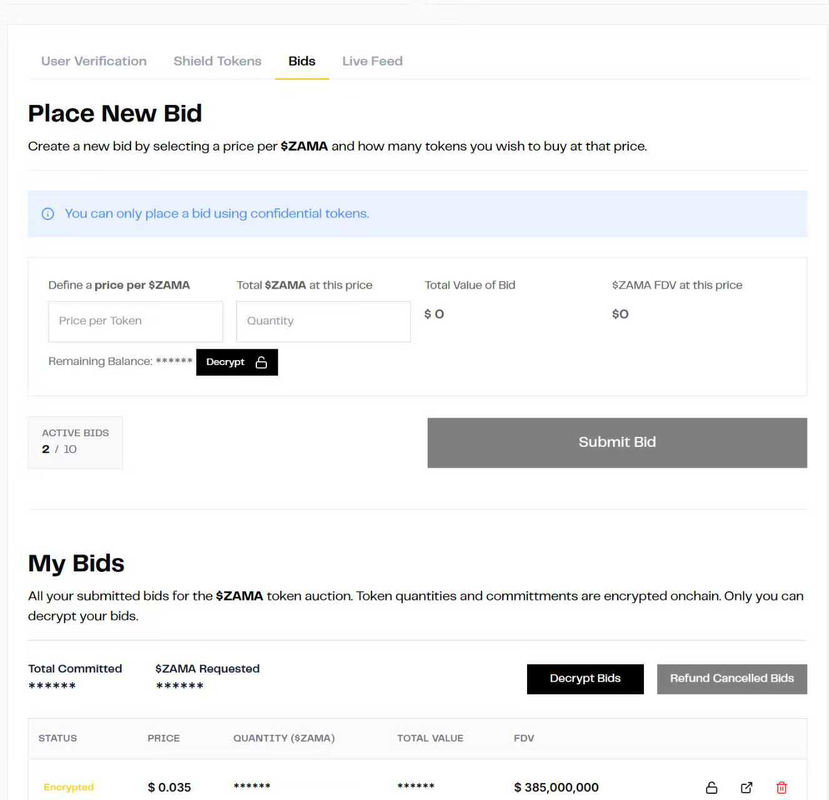This screenshot has width=829, height=800.
Task: Open the external link icon in the bid row
Action: [746, 788]
